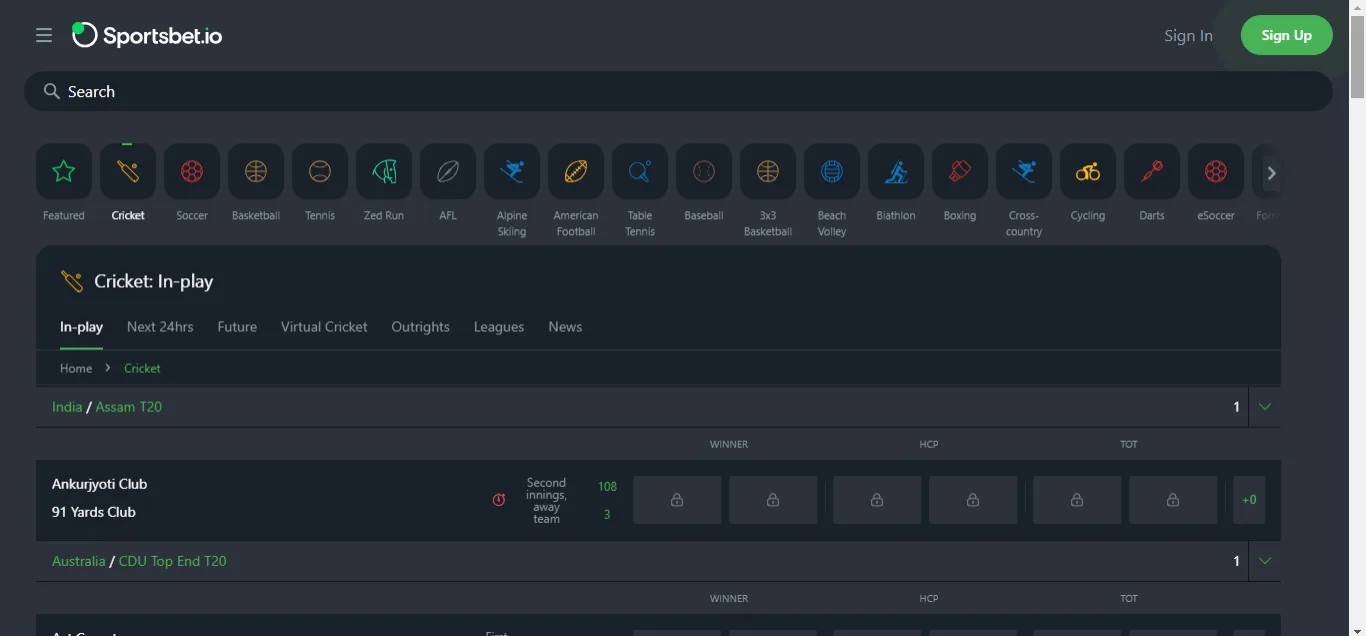Click the Sign Up button

pos(1286,35)
